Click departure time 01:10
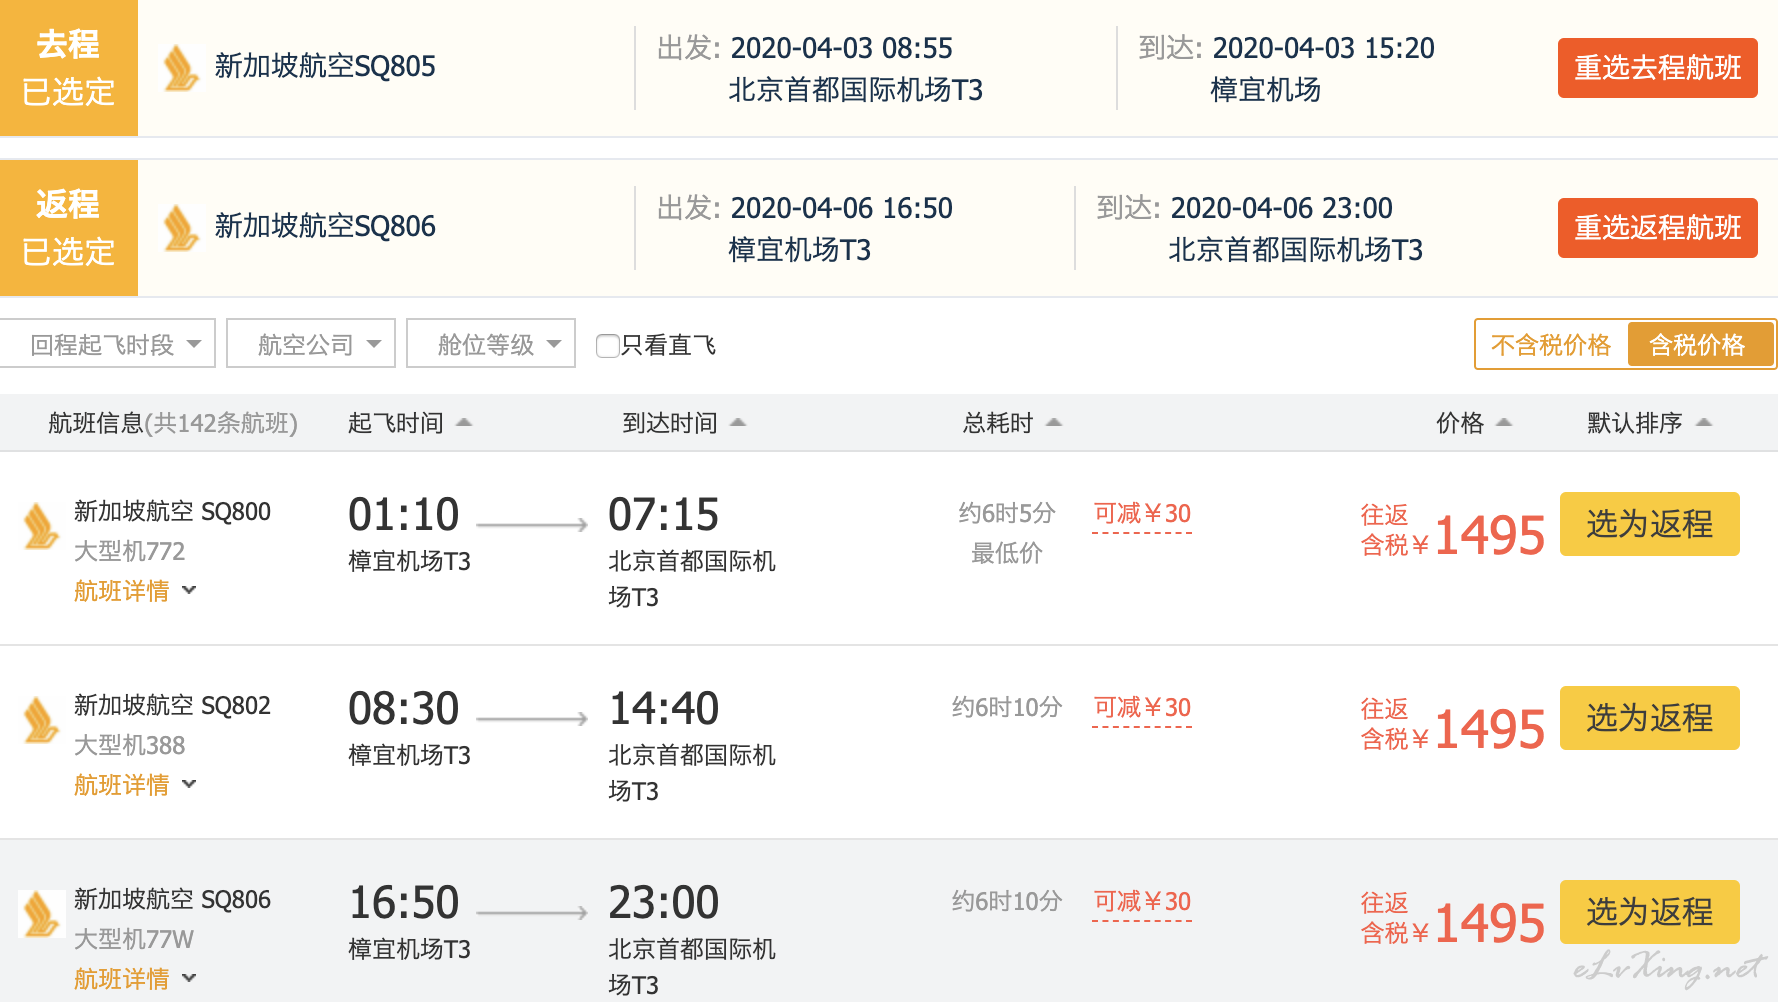The width and height of the screenshot is (1778, 1002). (x=404, y=515)
